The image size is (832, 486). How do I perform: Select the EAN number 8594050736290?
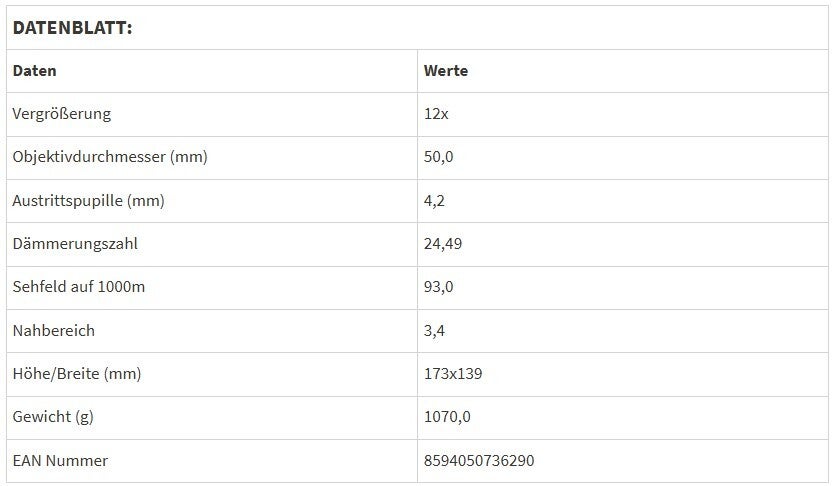[x=479, y=461]
